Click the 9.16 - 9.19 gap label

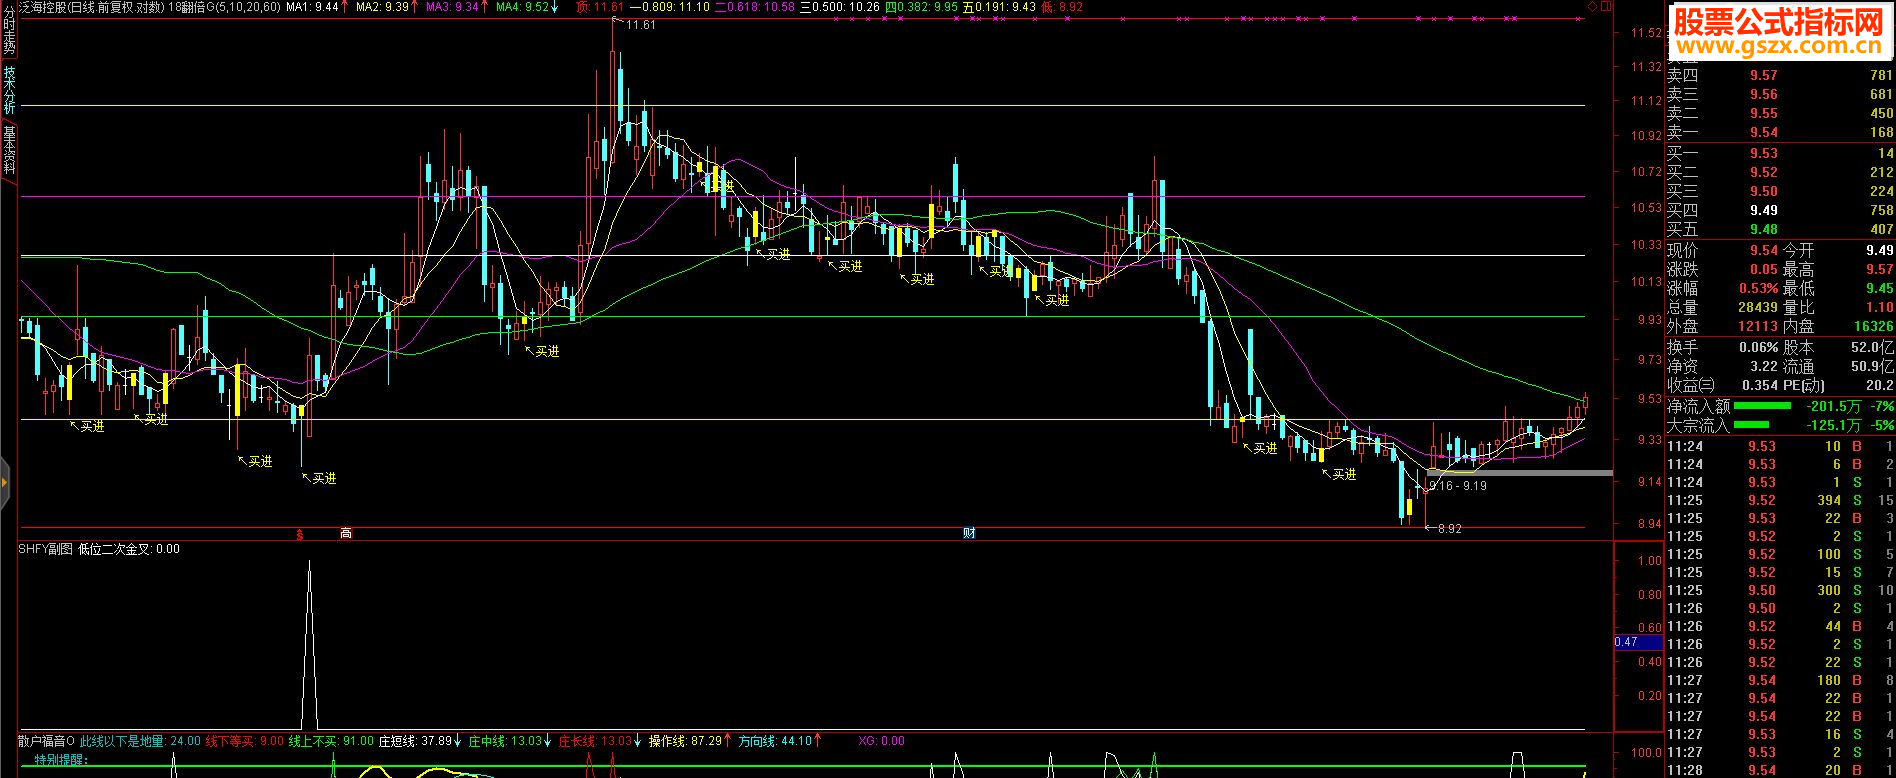[1458, 486]
